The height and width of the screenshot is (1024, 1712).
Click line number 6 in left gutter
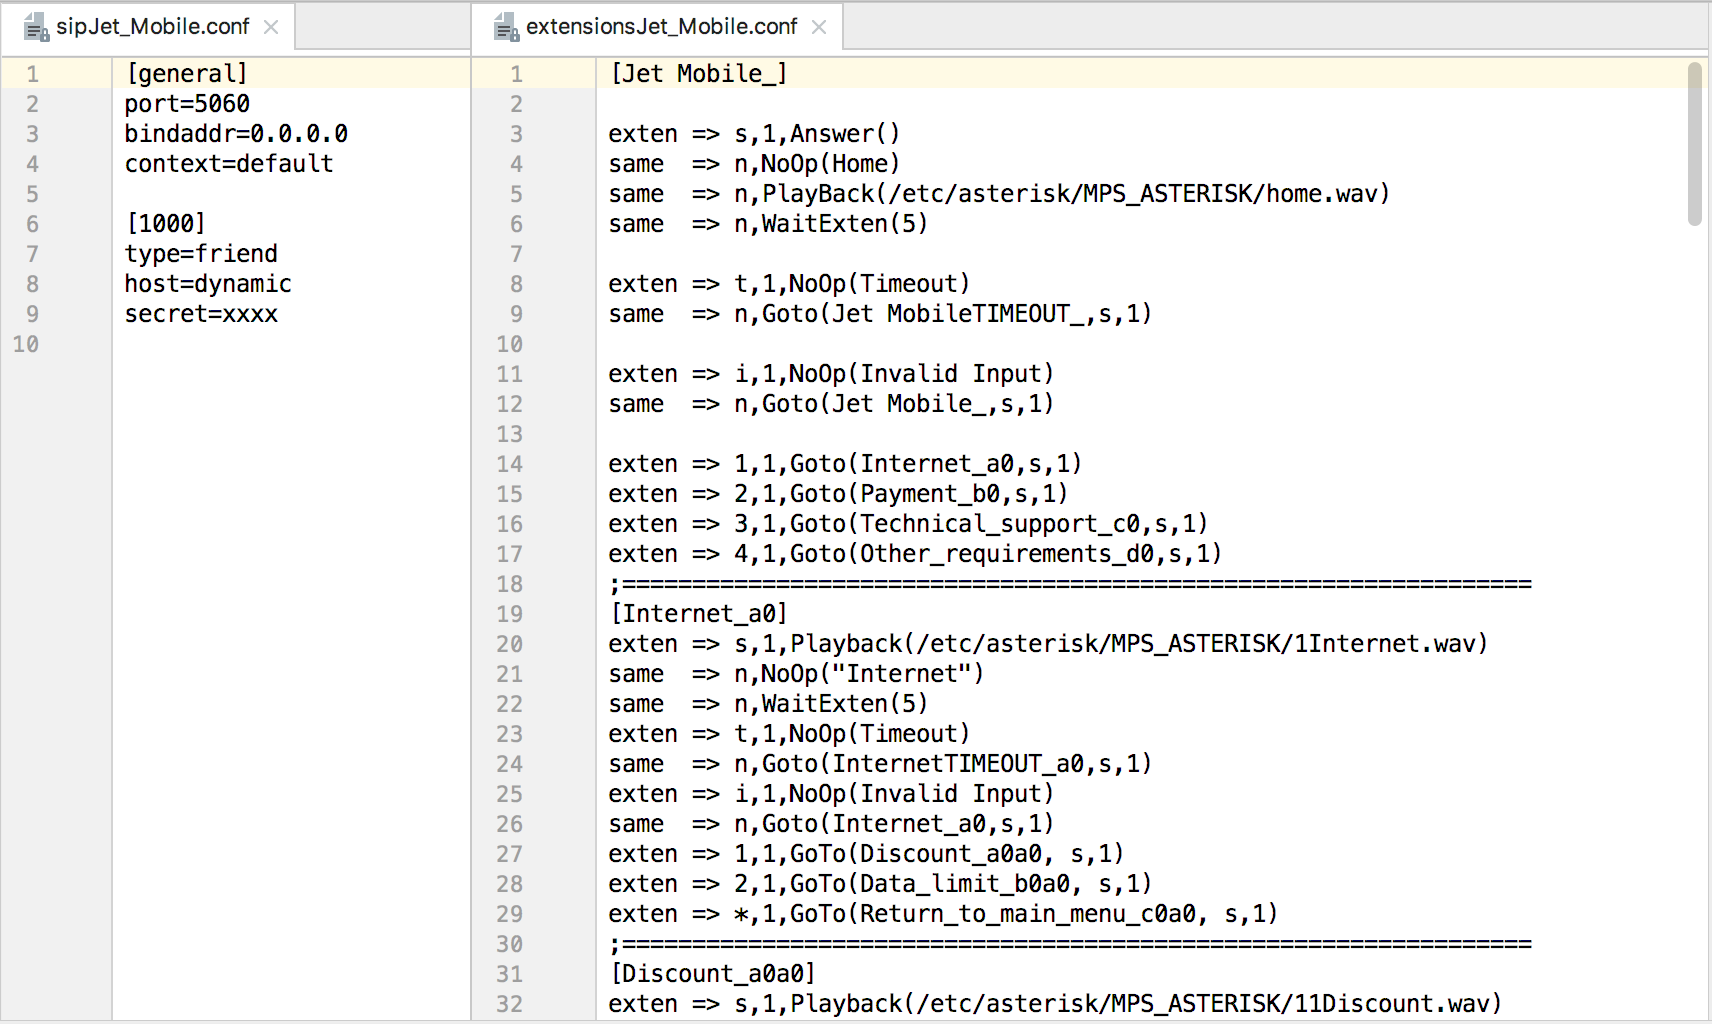(32, 224)
